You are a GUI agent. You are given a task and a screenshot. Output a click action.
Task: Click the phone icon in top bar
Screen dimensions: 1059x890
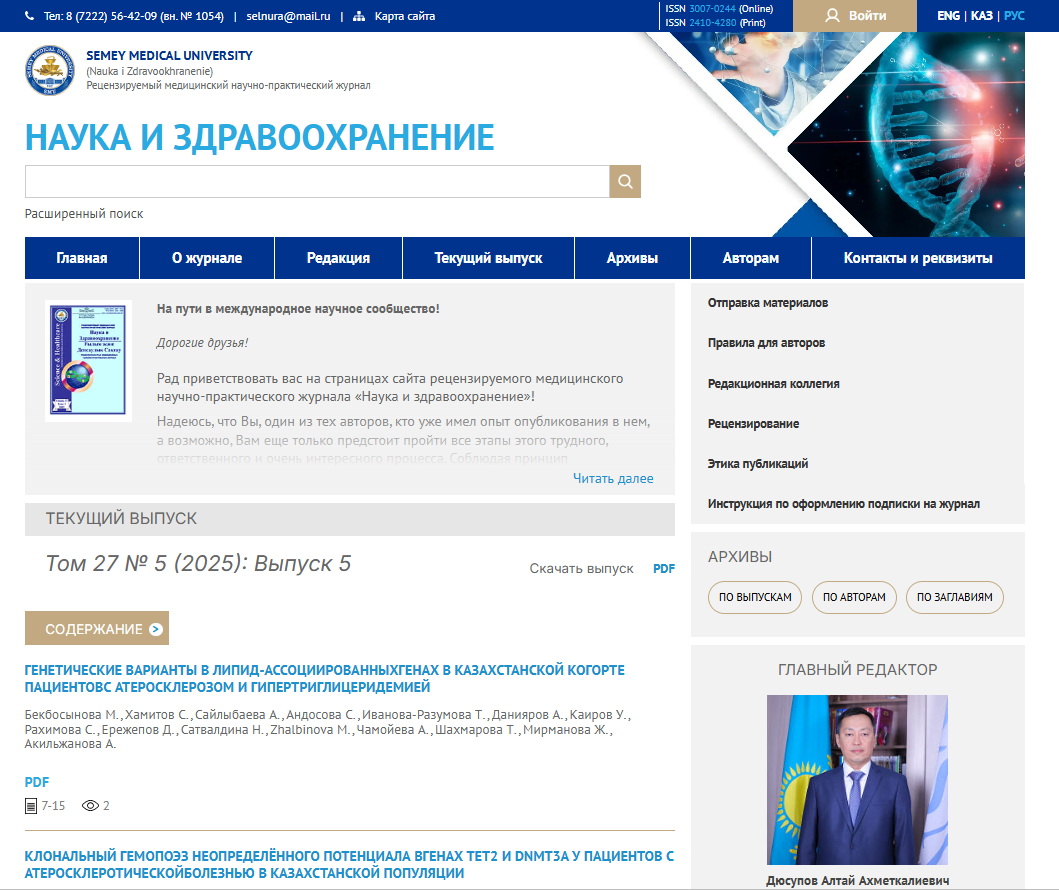tap(30, 16)
